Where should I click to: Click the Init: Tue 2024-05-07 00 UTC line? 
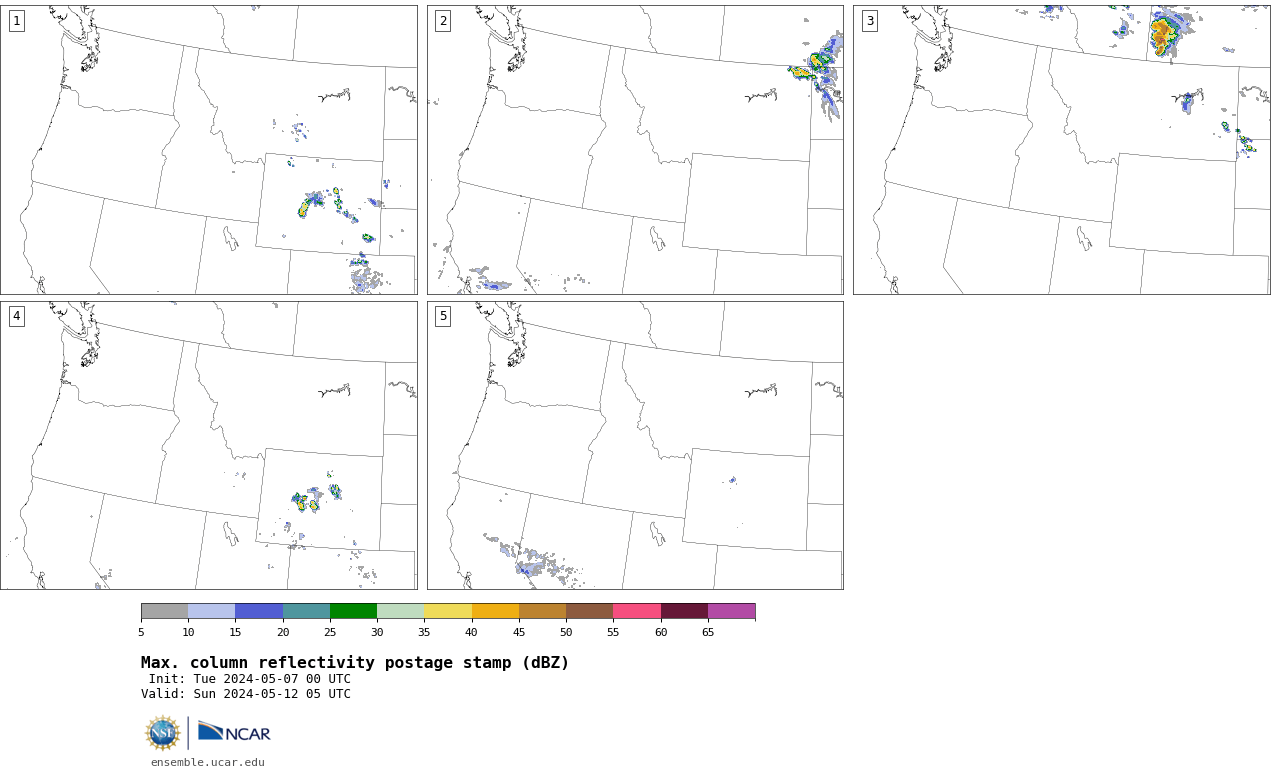(x=249, y=679)
